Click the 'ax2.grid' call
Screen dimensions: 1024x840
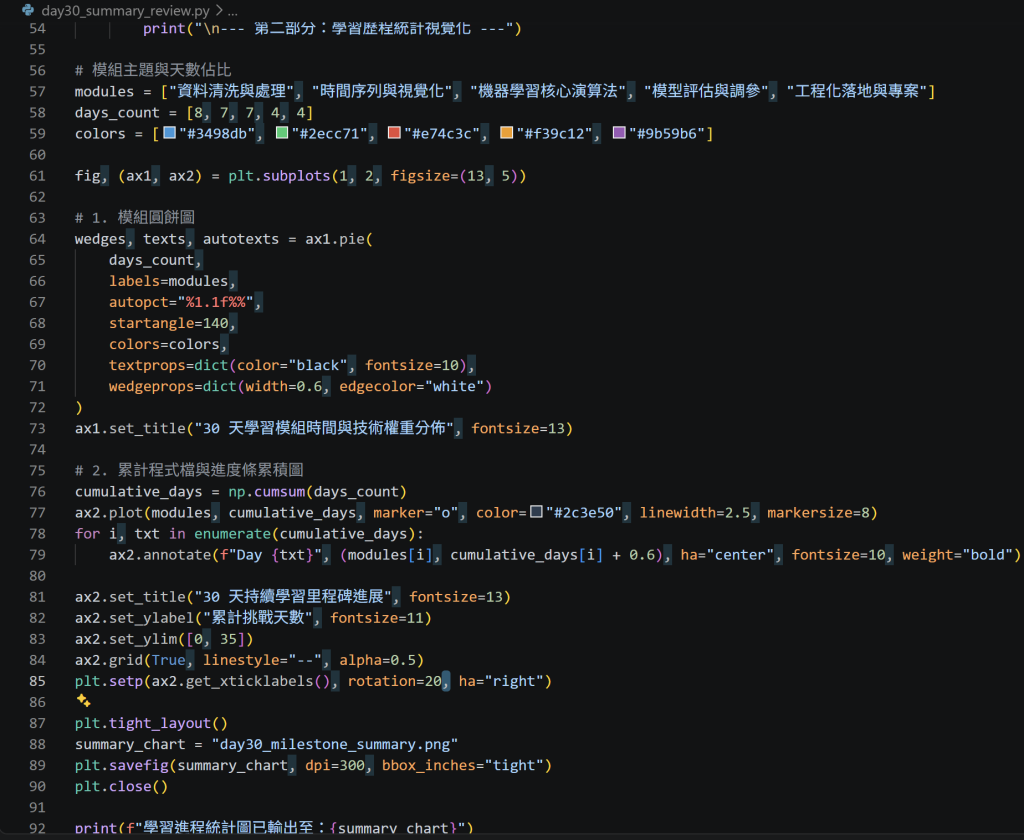(109, 660)
